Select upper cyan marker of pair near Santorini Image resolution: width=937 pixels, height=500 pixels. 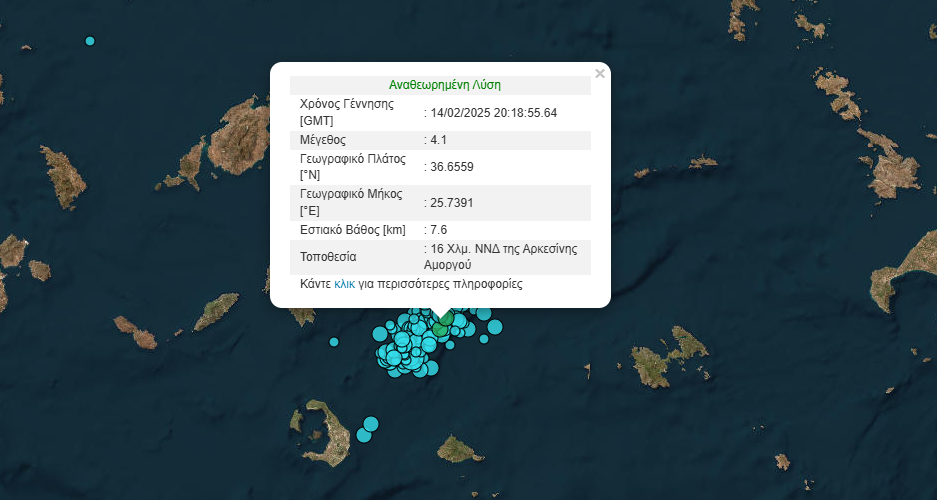[x=372, y=424]
